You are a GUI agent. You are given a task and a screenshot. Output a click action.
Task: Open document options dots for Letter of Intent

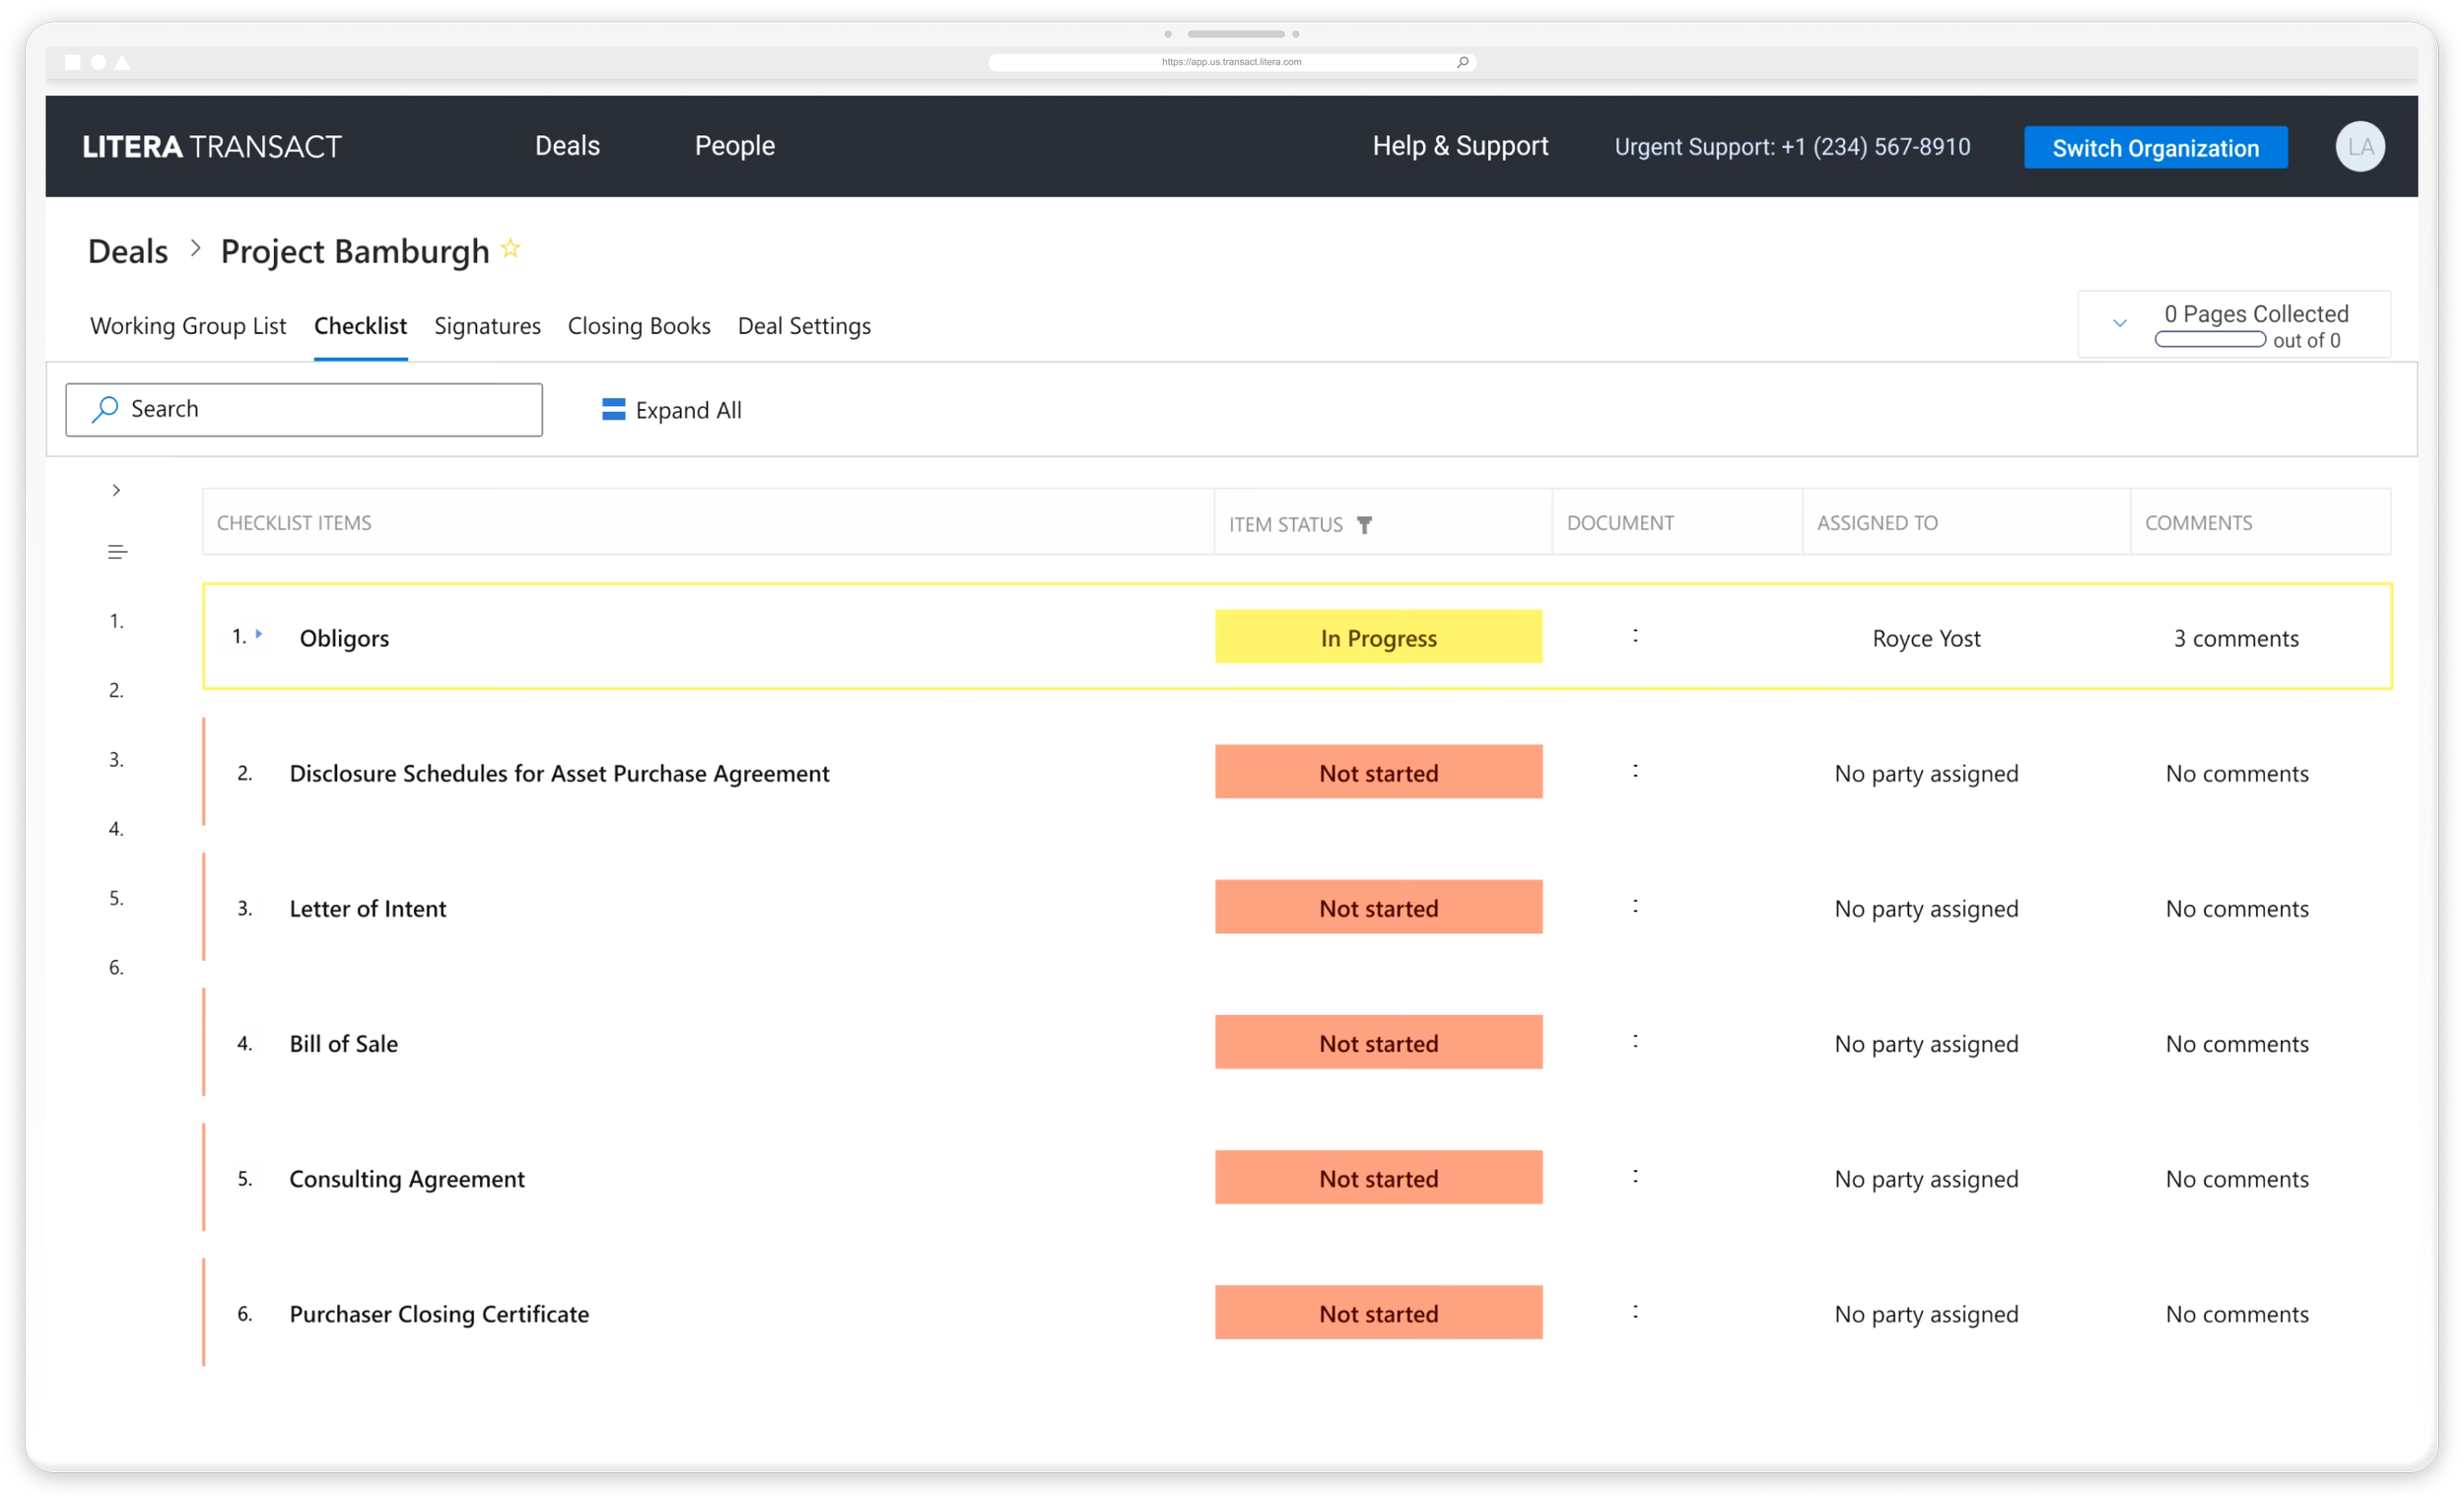(1635, 906)
